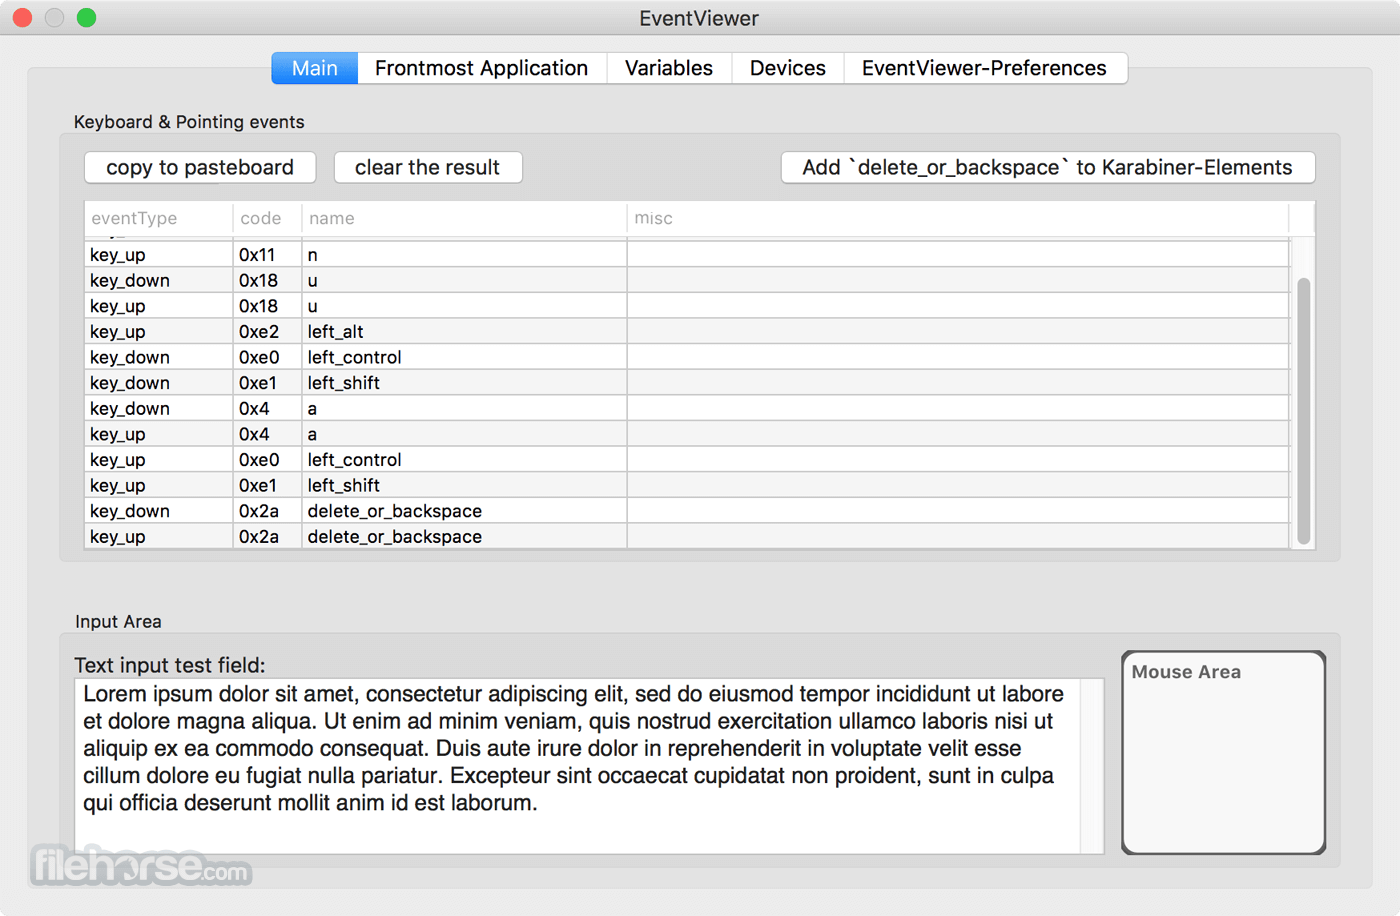Select the 0x11 code cell
Viewport: 1400px width, 916px height.
pyautogui.click(x=267, y=255)
